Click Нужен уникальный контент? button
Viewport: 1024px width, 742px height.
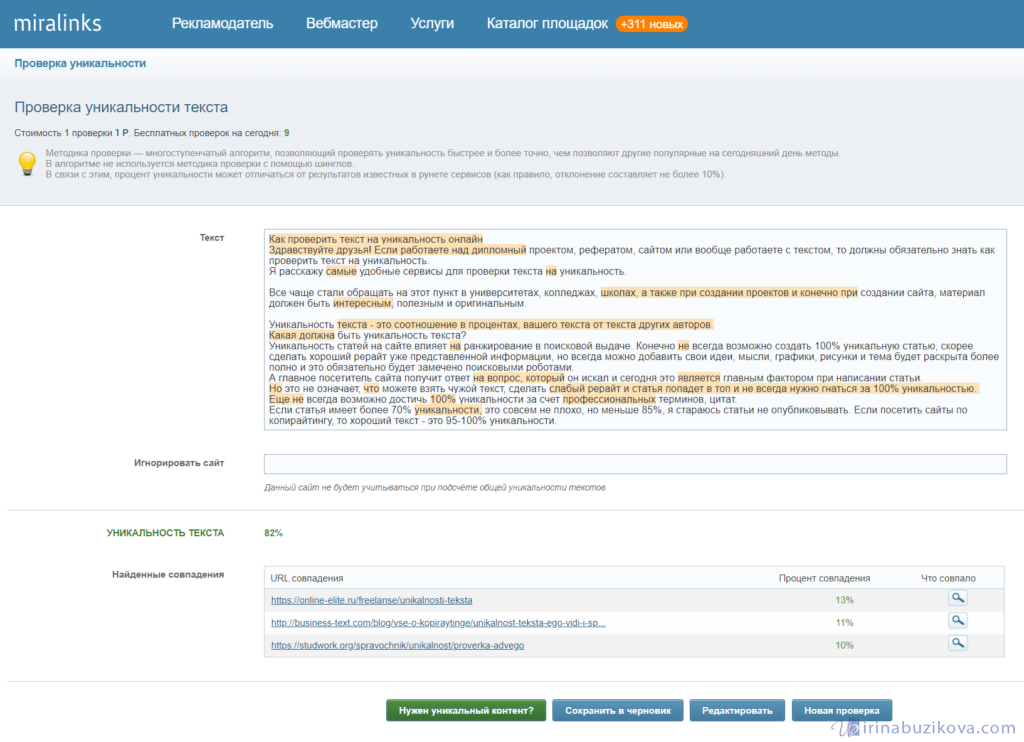(466, 710)
